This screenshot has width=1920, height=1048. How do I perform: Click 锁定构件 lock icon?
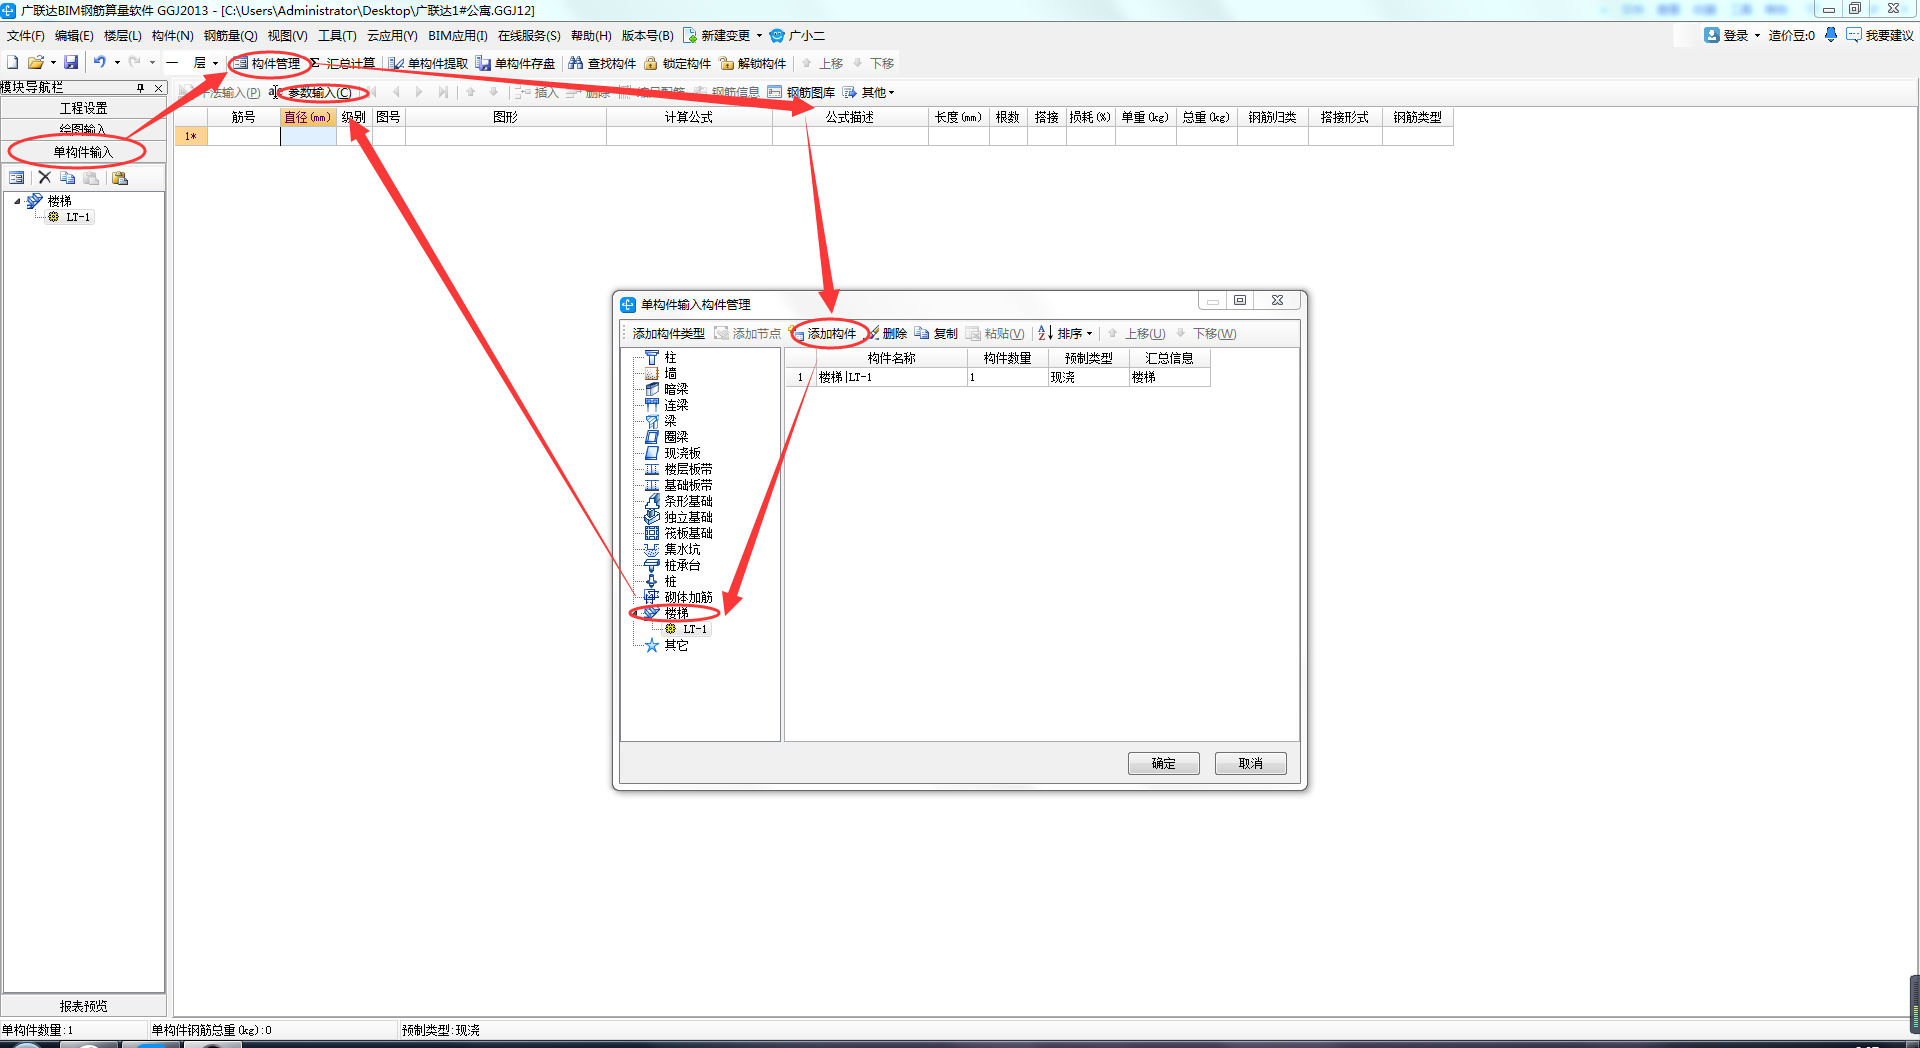678,63
